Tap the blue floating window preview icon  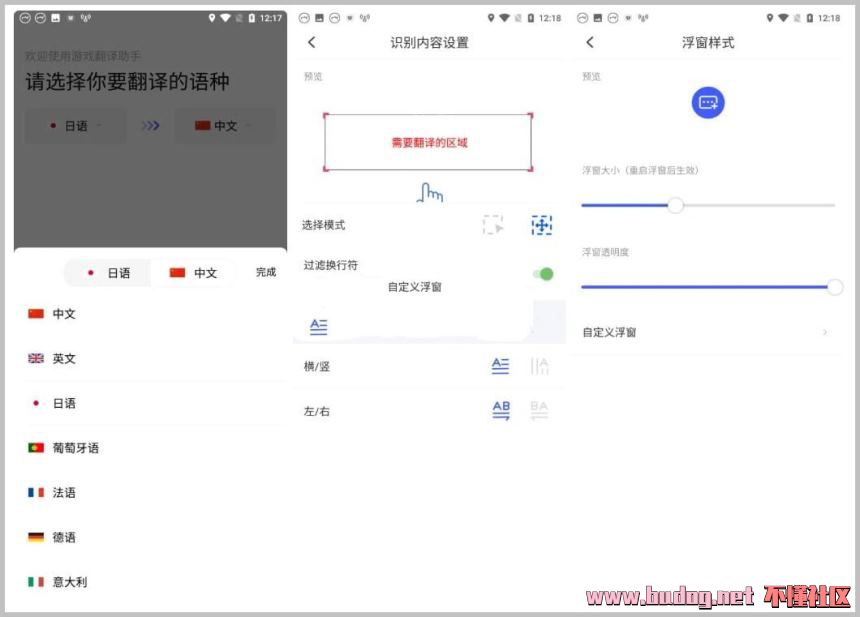[x=708, y=102]
